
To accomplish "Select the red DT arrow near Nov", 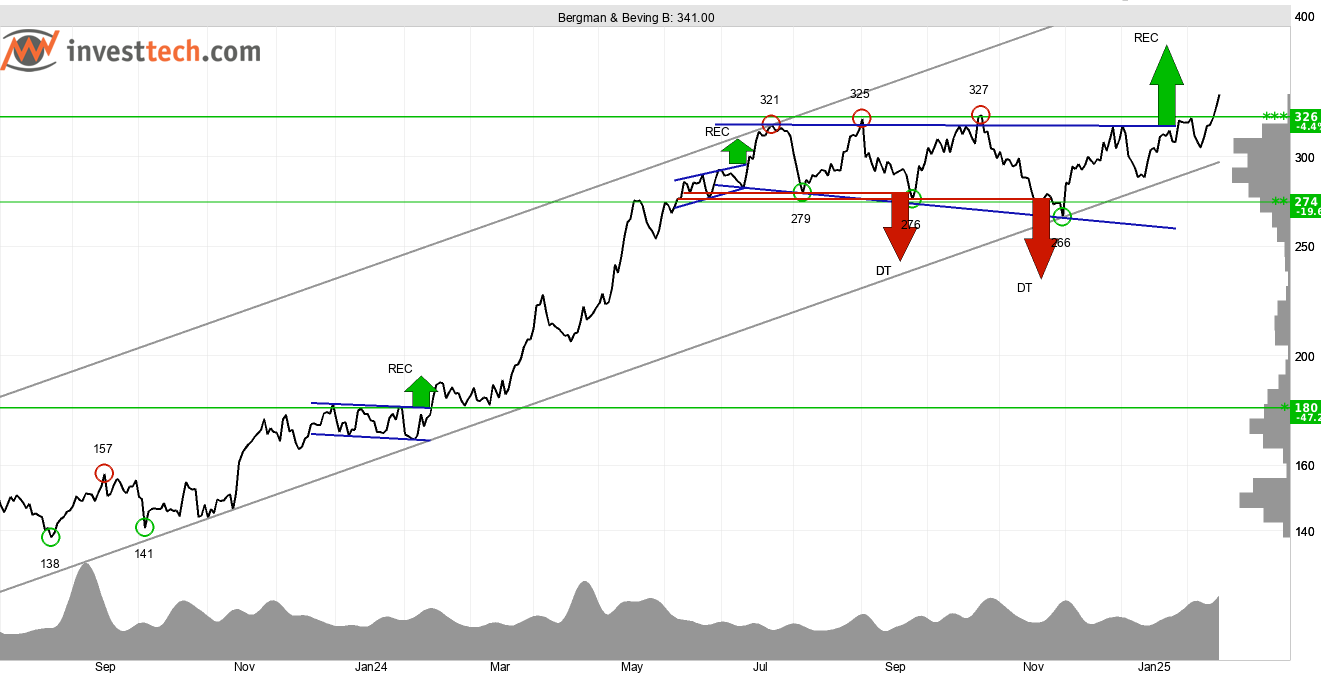I will pyautogui.click(x=1041, y=238).
